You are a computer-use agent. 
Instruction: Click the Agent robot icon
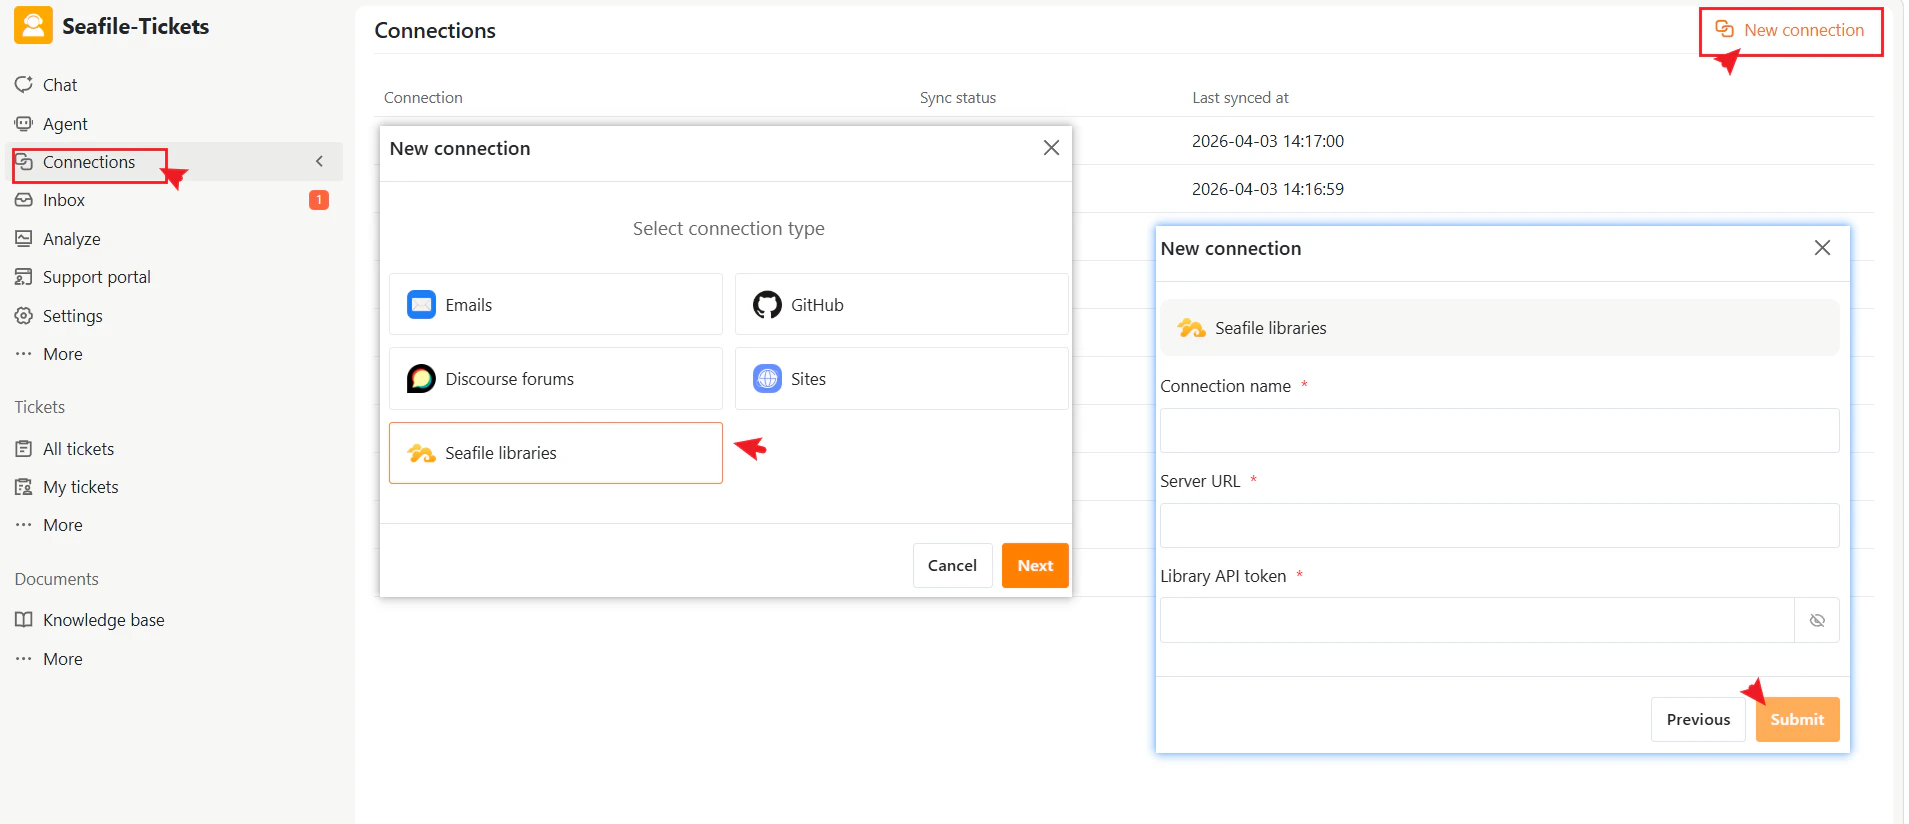click(x=24, y=123)
